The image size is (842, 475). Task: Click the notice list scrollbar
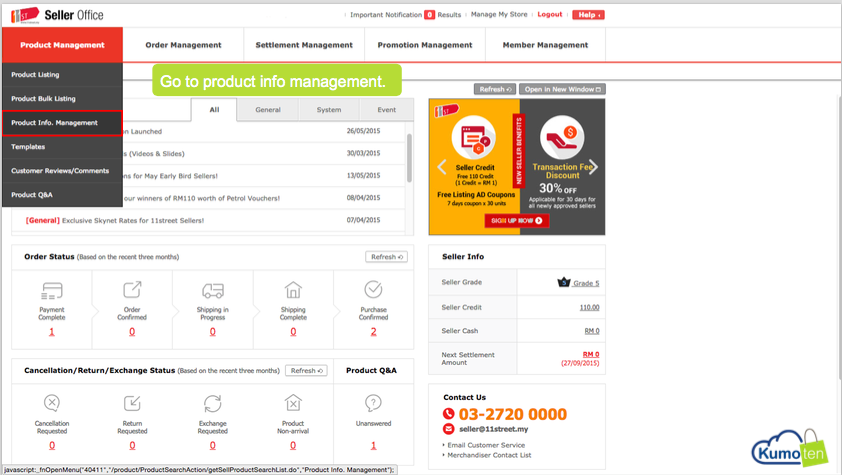(409, 158)
